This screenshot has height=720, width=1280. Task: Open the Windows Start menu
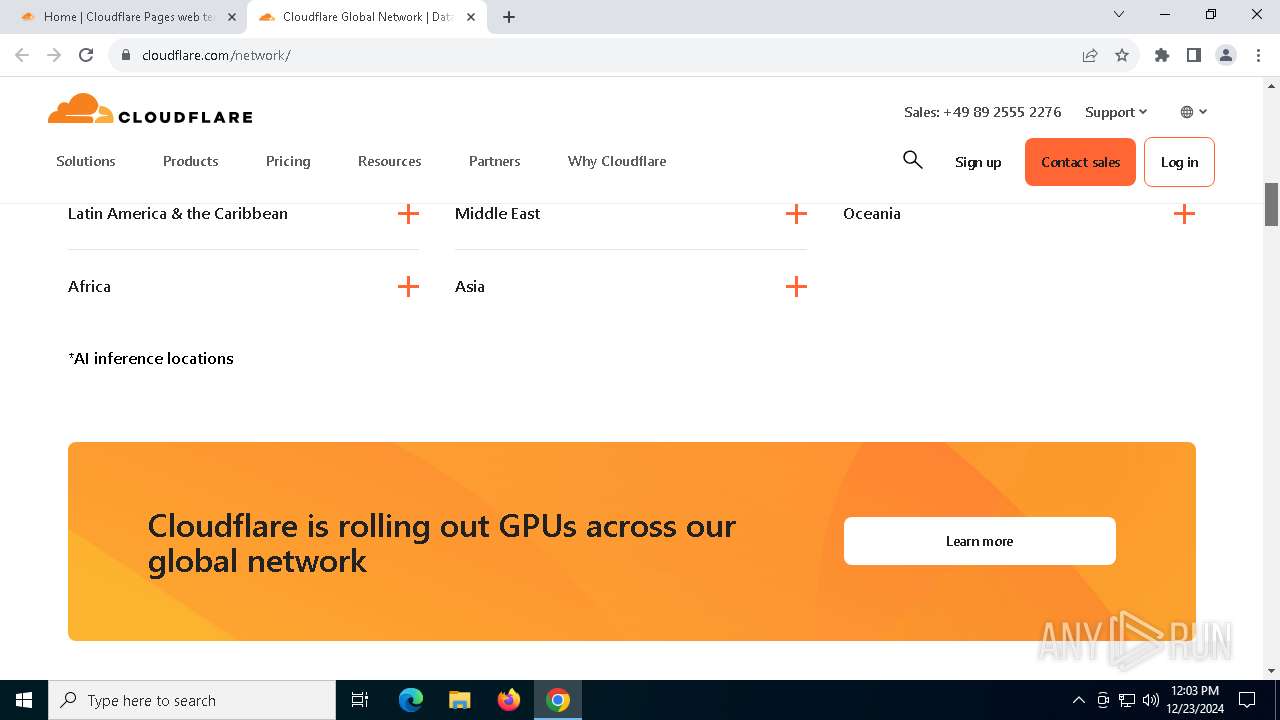(24, 700)
